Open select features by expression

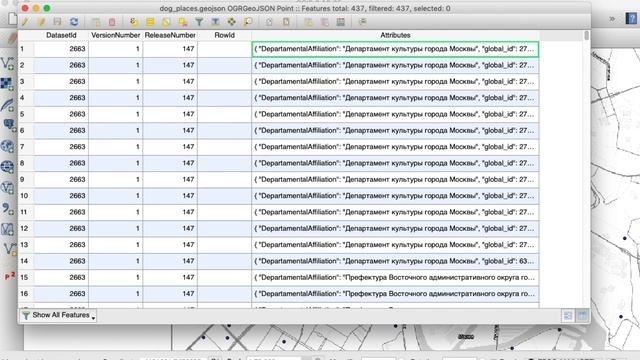(134, 22)
